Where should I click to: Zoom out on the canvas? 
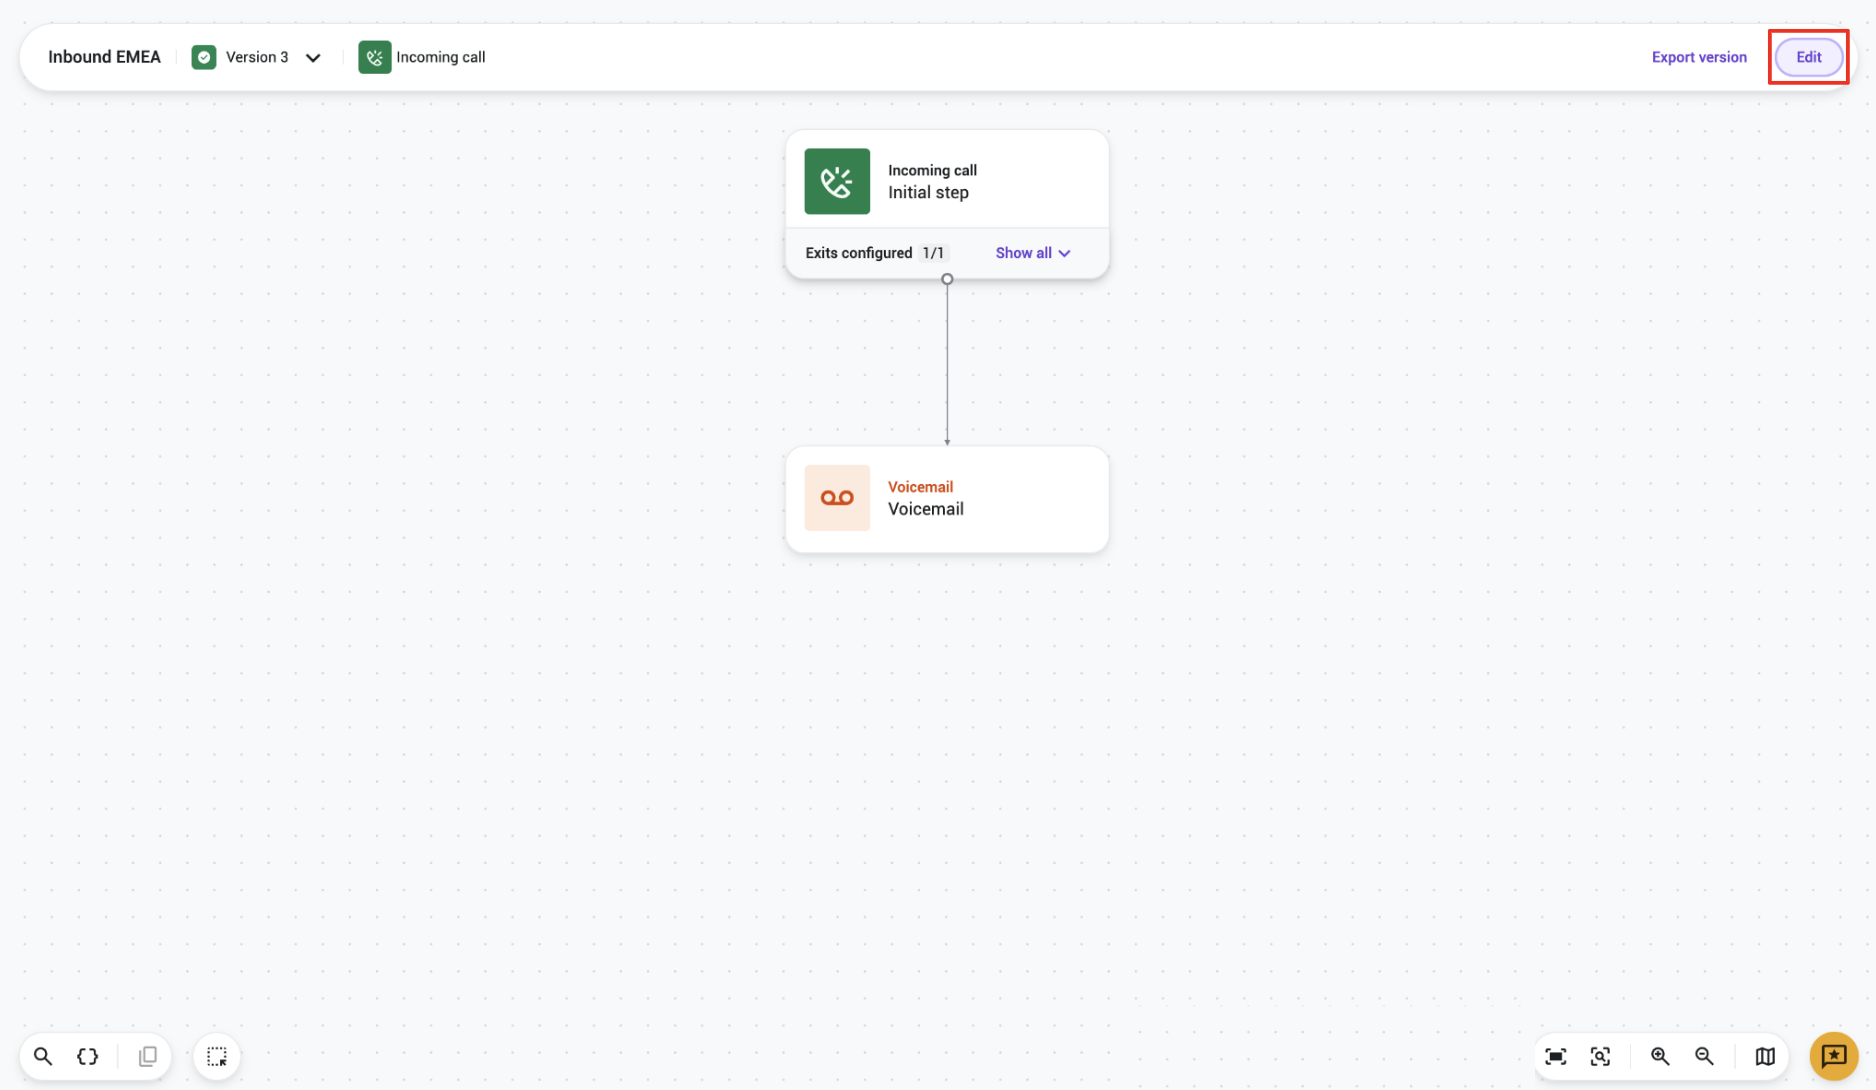coord(1704,1056)
